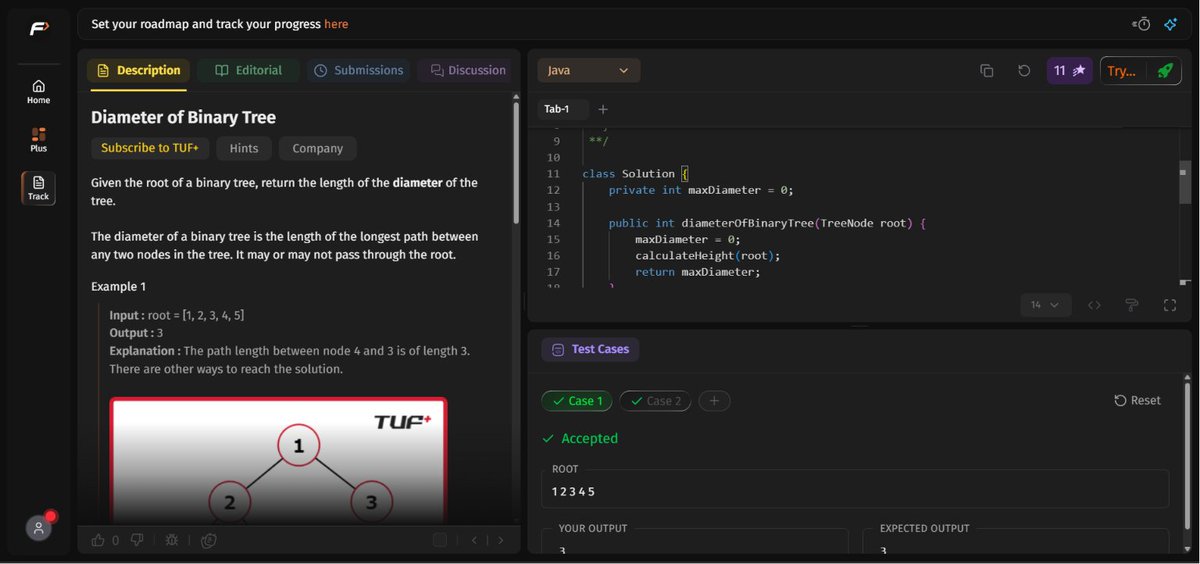This screenshot has height=564, width=1200.
Task: Click the TUF logo in sidebar
Action: [38, 29]
